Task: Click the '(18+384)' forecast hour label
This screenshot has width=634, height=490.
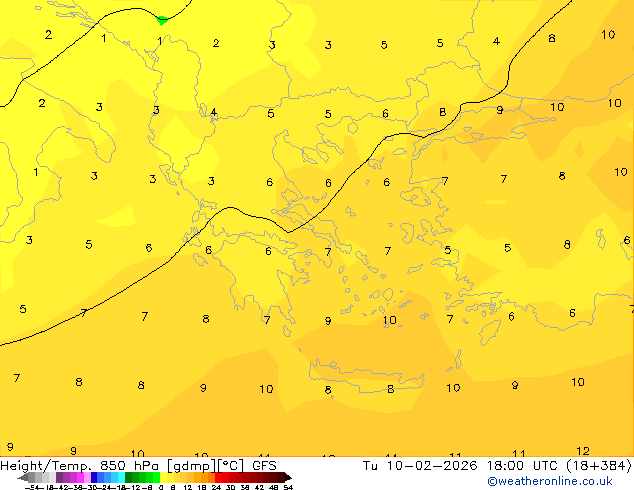Action: [598, 466]
